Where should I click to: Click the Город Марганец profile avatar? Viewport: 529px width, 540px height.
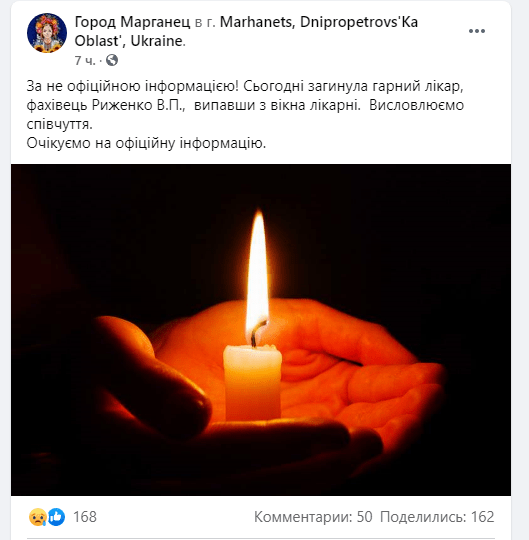tap(47, 33)
